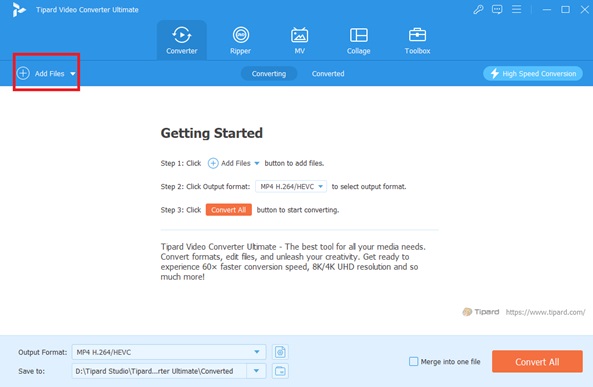This screenshot has height=387, width=593.
Task: Expand the Add Files dropdown arrow in toolbar
Action: pyautogui.click(x=73, y=74)
